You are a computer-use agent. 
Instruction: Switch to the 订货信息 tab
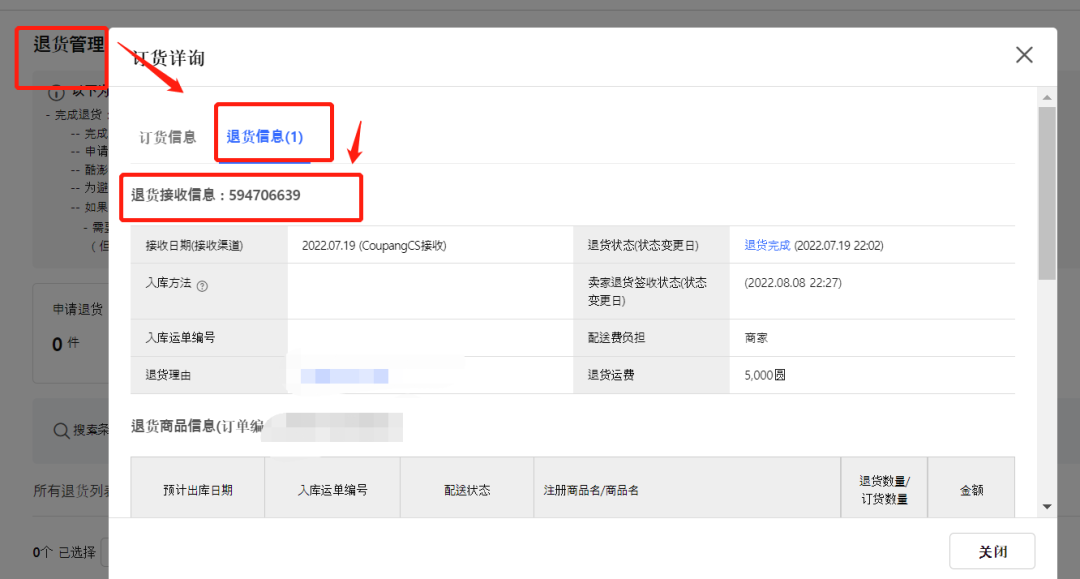point(167,137)
